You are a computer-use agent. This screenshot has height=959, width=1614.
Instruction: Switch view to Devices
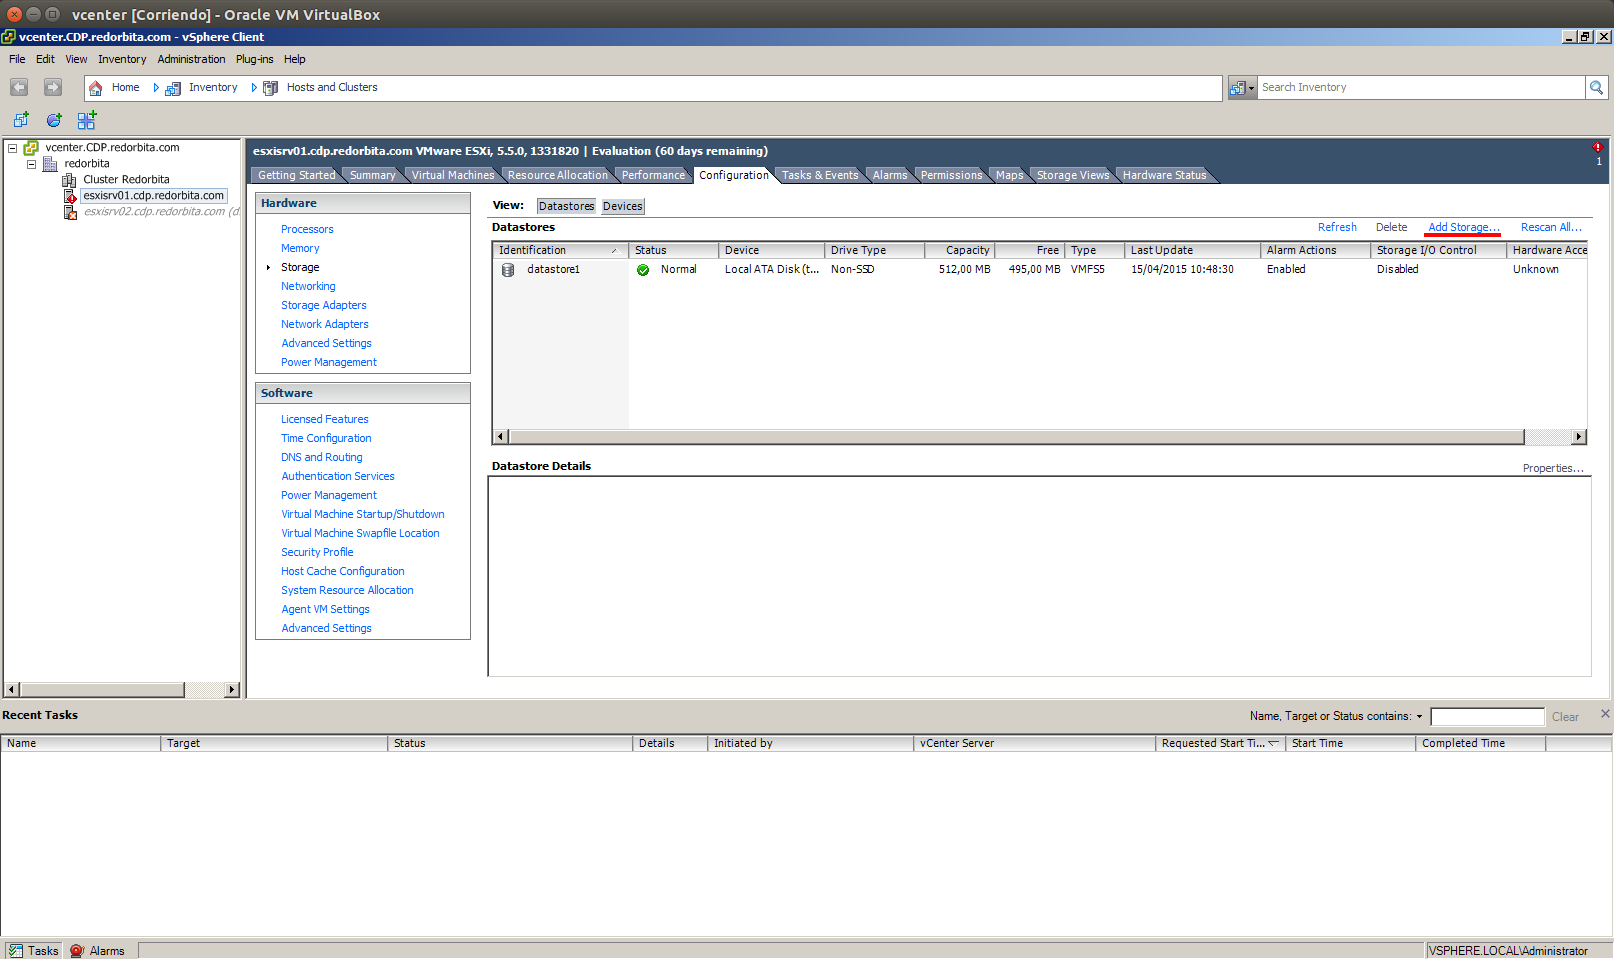622,206
